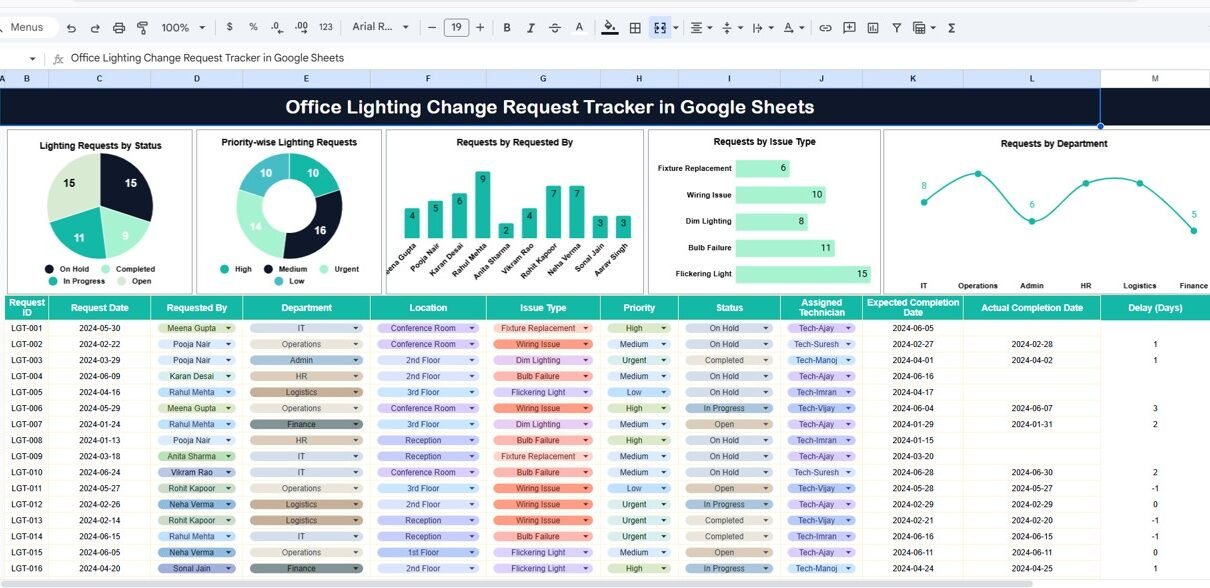Image resolution: width=1210 pixels, height=588 pixels.
Task: Select column header L
Action: [1031, 78]
